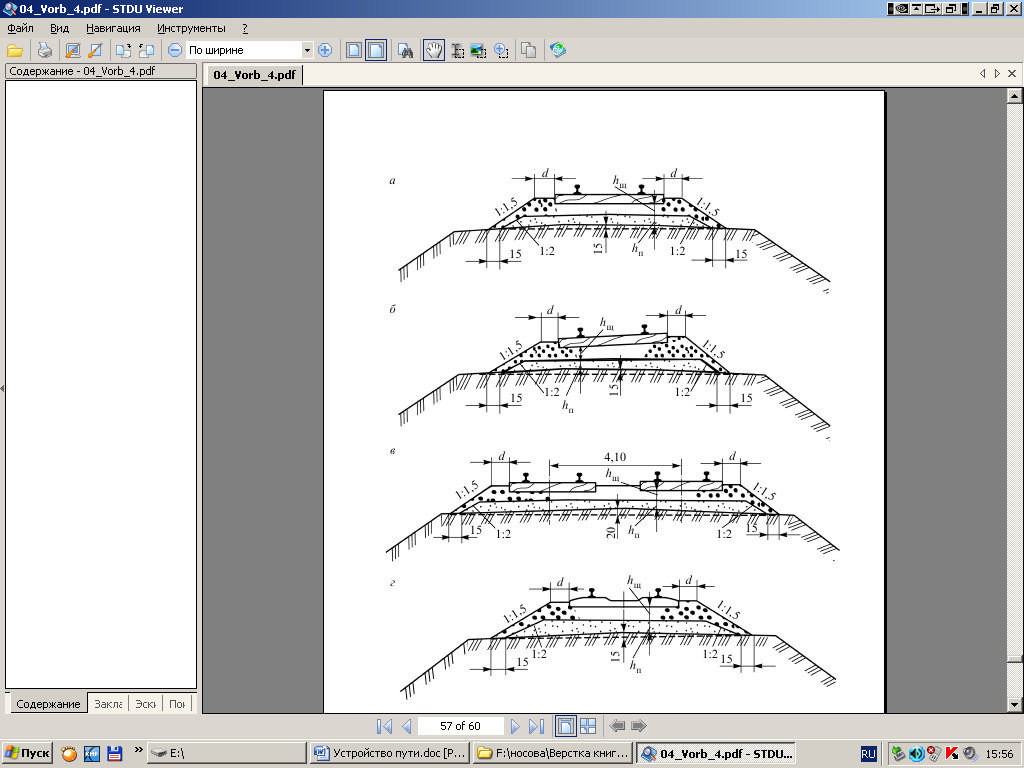The height and width of the screenshot is (768, 1024).
Task: Open 'F:\носова\Верстка книг' taskbar folder
Action: [553, 753]
